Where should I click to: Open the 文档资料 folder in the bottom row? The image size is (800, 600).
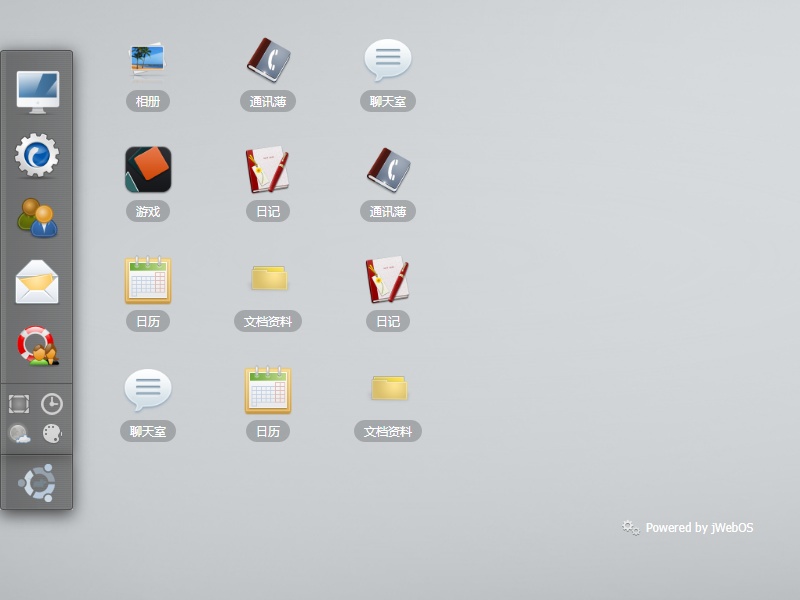(x=388, y=389)
